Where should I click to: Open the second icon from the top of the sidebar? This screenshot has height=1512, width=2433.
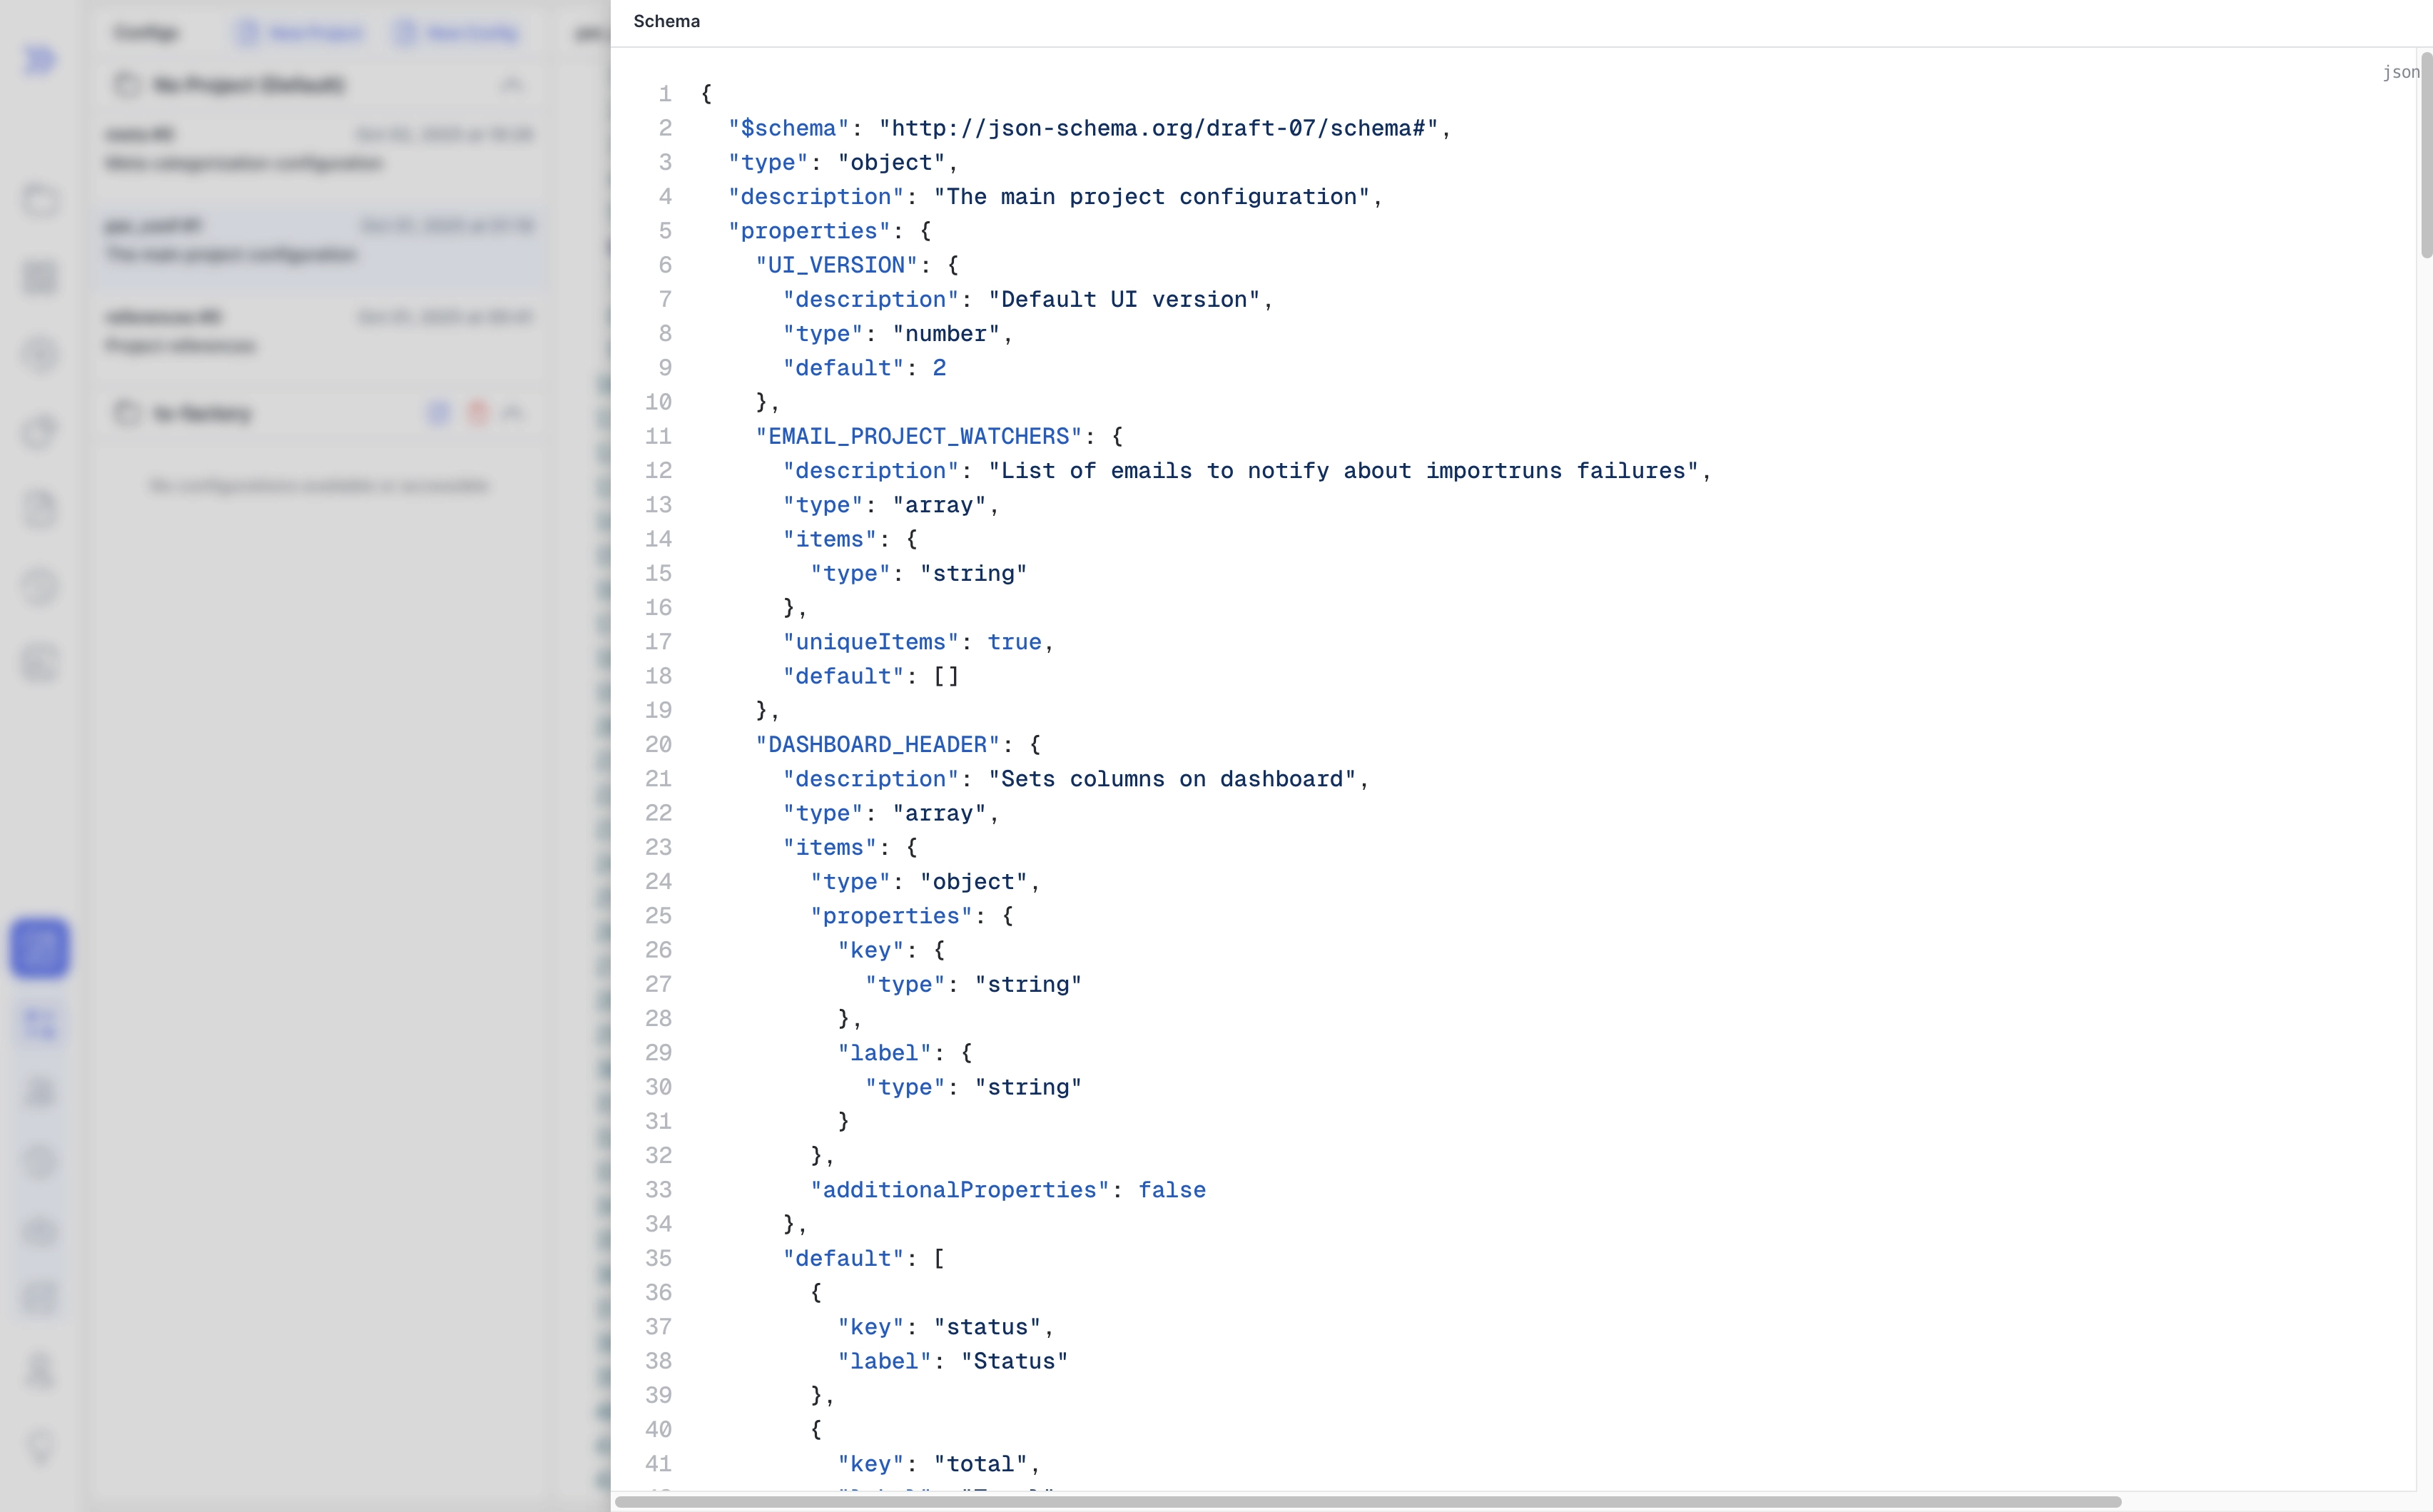tap(40, 200)
